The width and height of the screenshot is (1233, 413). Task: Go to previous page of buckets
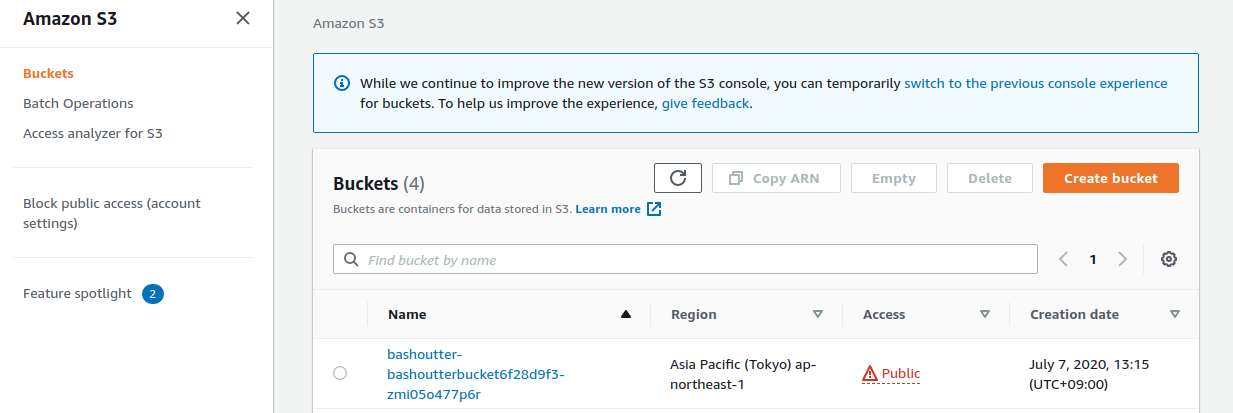[x=1063, y=259]
